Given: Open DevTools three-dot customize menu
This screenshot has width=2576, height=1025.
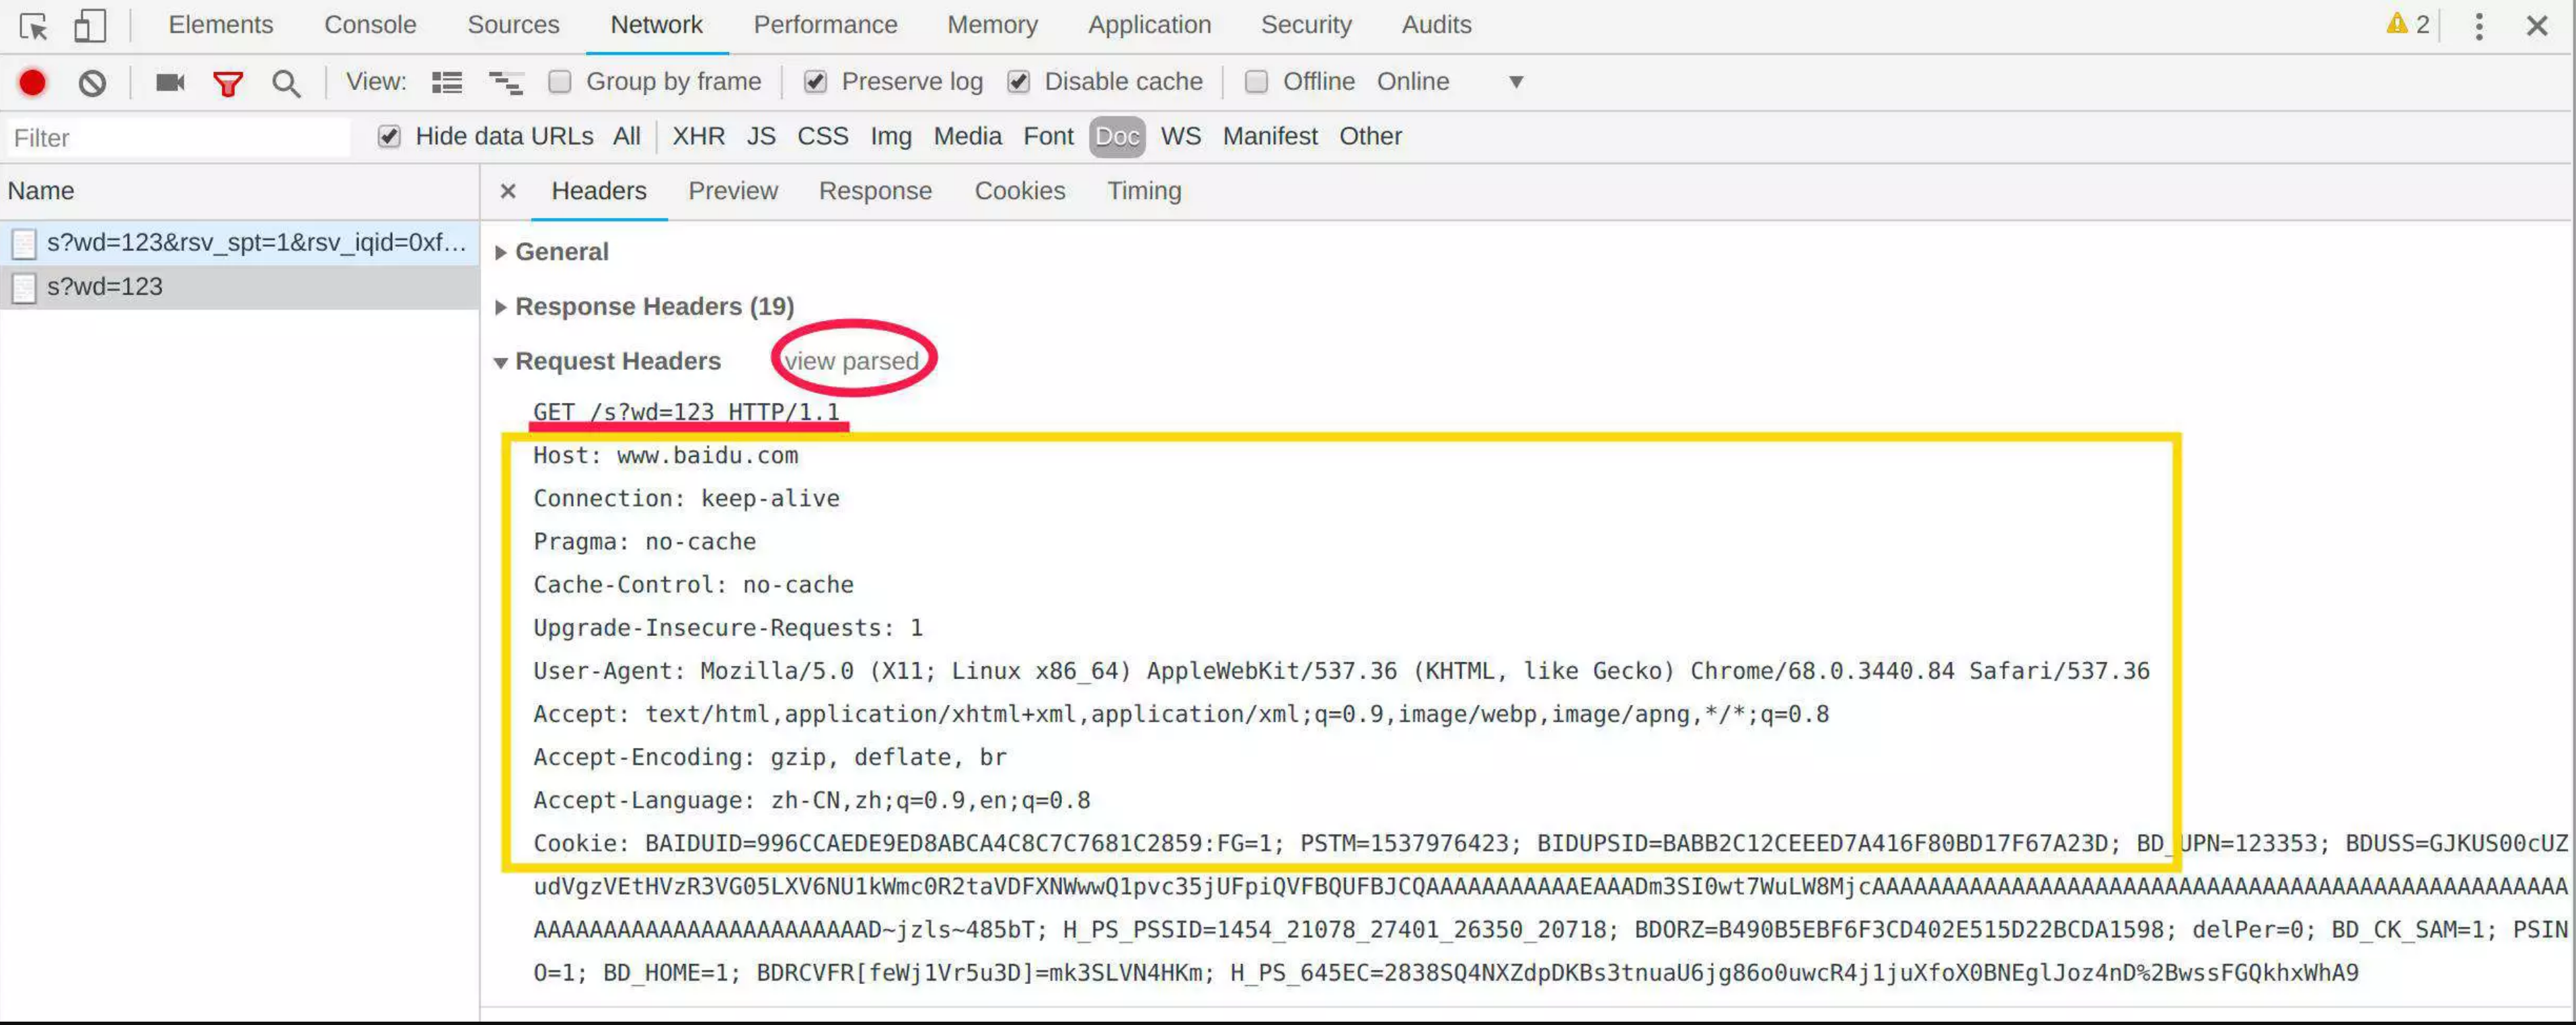Looking at the screenshot, I should (2478, 26).
